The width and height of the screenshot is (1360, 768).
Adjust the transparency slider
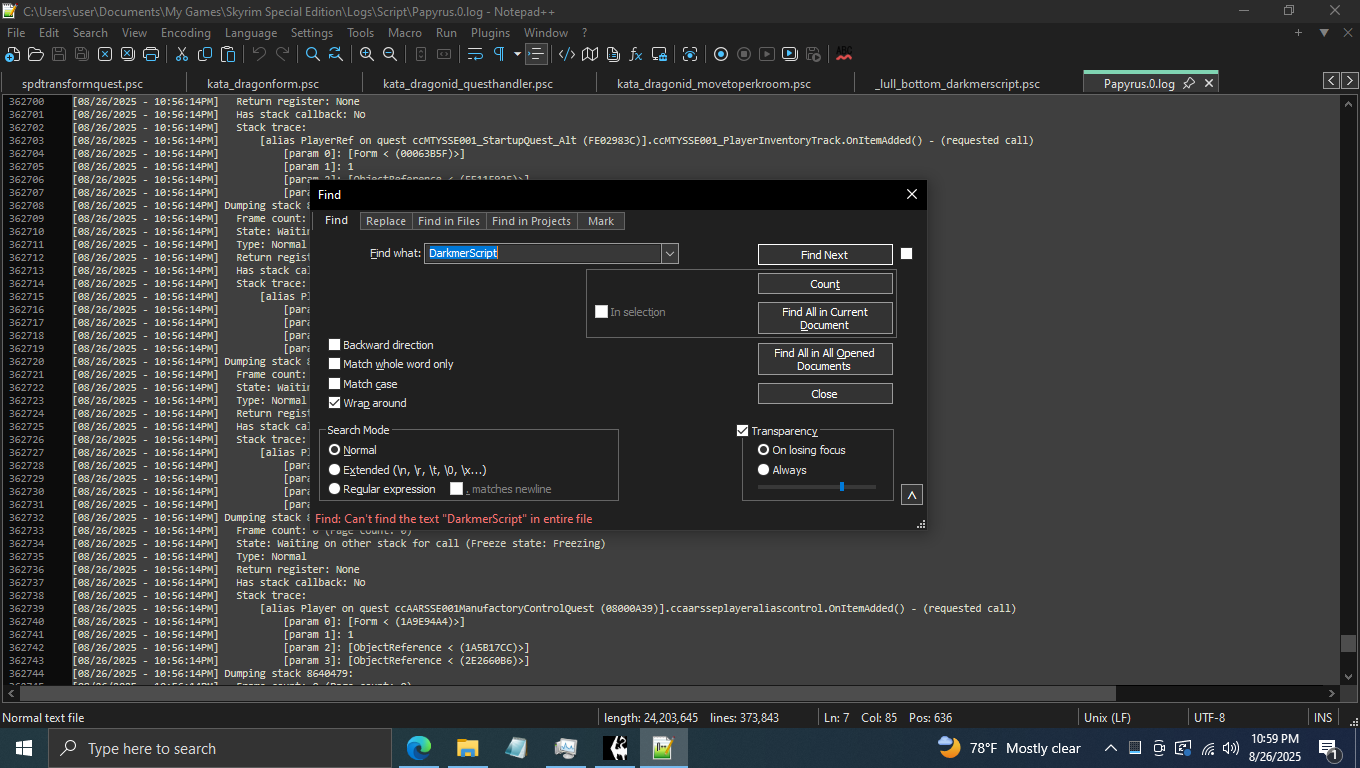[842, 487]
